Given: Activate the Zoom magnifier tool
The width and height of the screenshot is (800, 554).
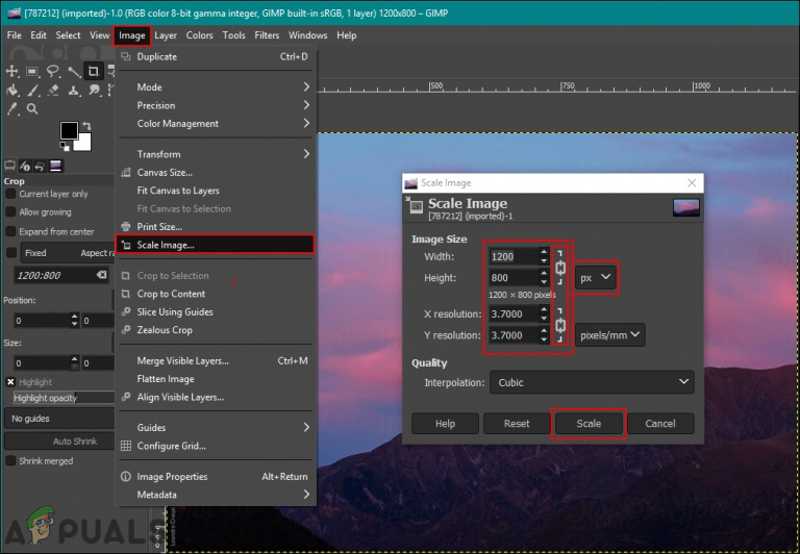Looking at the screenshot, I should pos(33,109).
